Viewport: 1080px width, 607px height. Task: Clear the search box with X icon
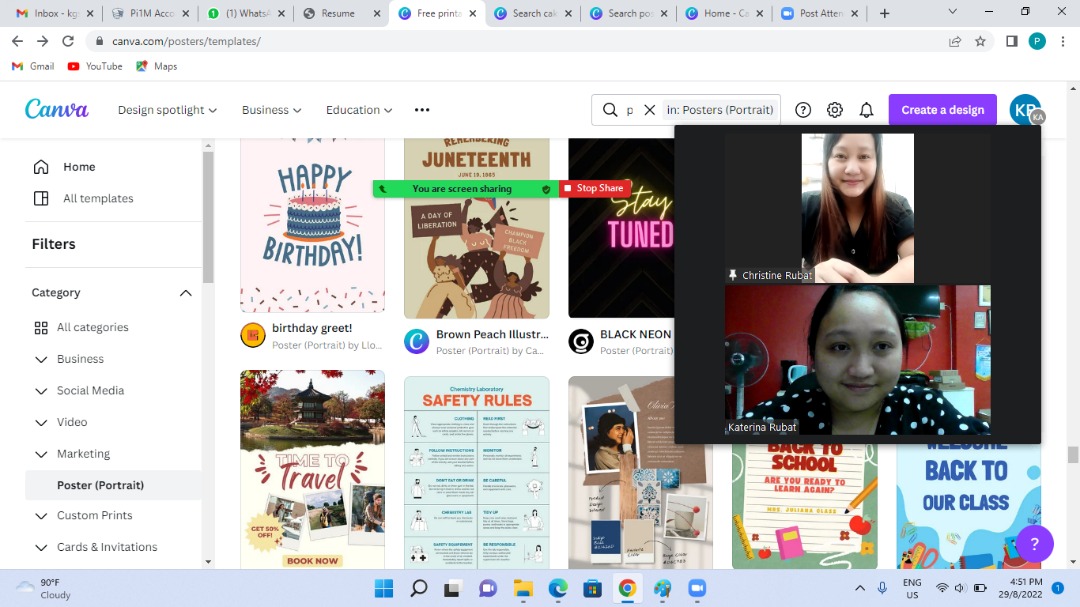pos(649,110)
